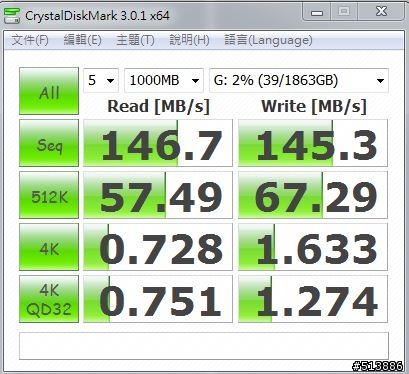Click the 512K write result 67.29
This screenshot has height=374, width=409.
pyautogui.click(x=313, y=195)
